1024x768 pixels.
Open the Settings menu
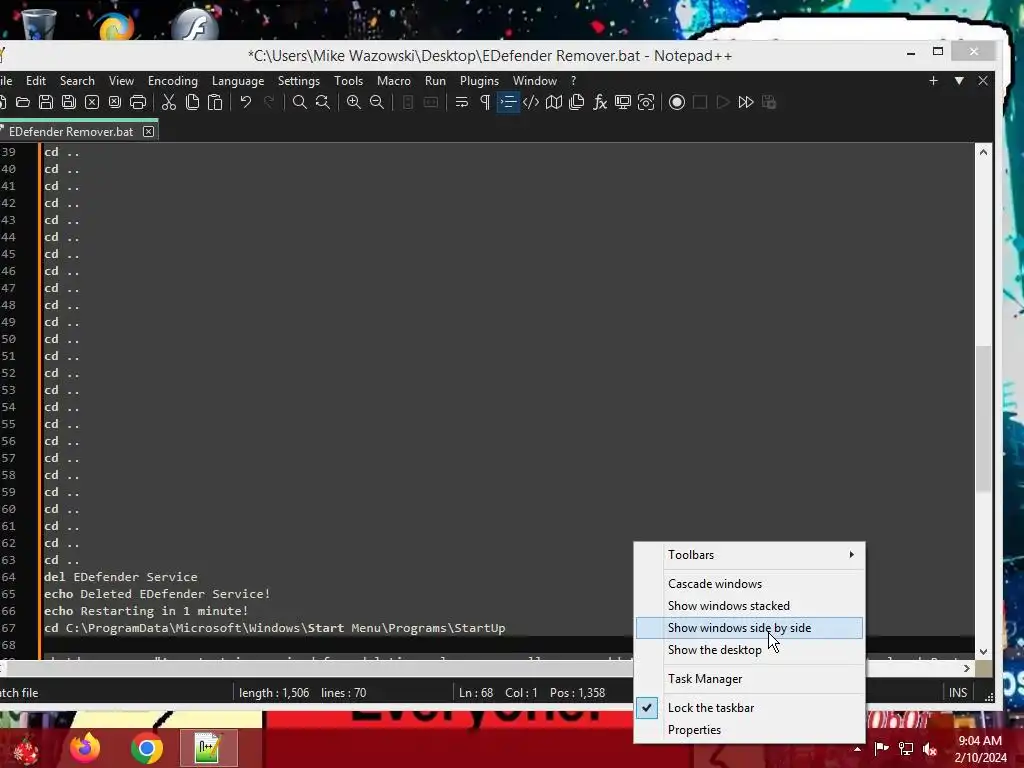[x=299, y=81]
